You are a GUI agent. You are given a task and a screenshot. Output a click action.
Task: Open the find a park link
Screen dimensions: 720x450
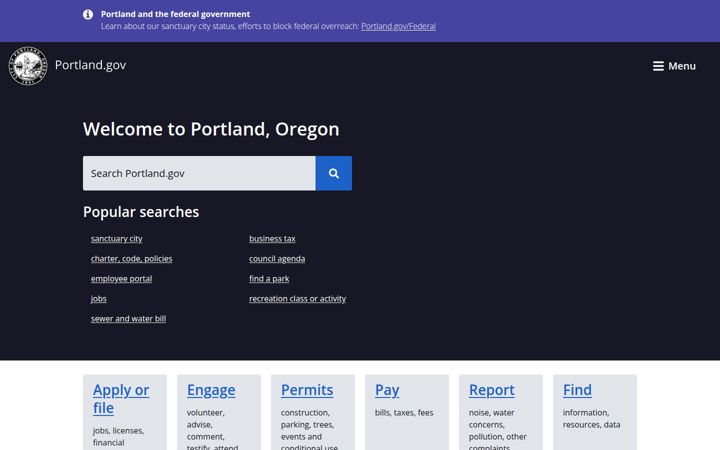(269, 279)
